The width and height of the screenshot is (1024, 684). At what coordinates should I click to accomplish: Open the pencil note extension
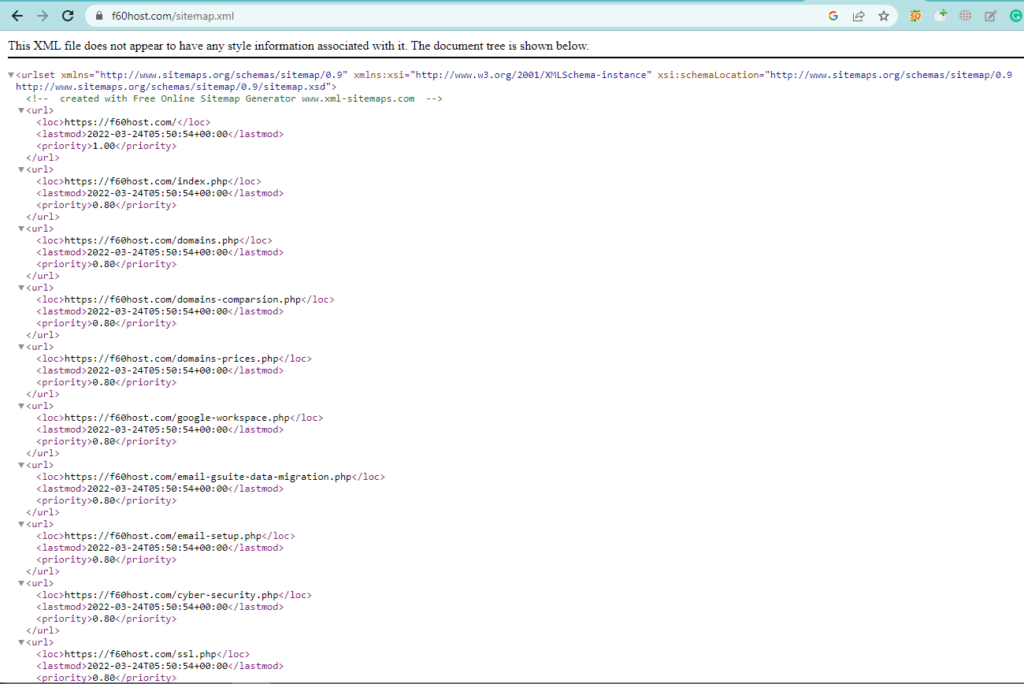[991, 16]
